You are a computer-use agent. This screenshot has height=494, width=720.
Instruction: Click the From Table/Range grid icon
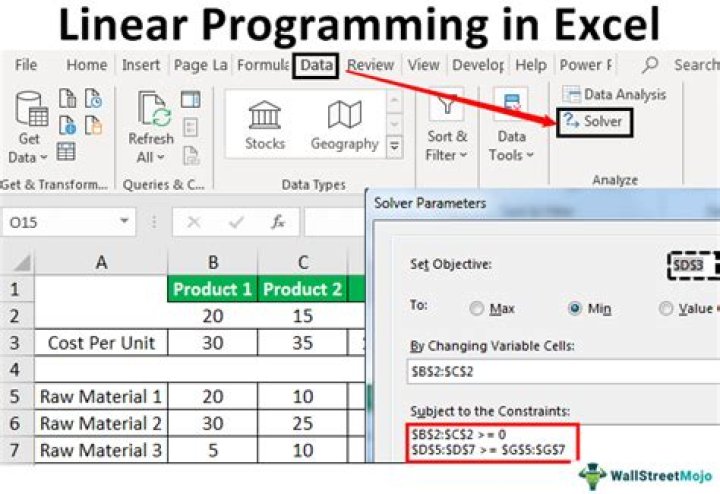(66, 152)
